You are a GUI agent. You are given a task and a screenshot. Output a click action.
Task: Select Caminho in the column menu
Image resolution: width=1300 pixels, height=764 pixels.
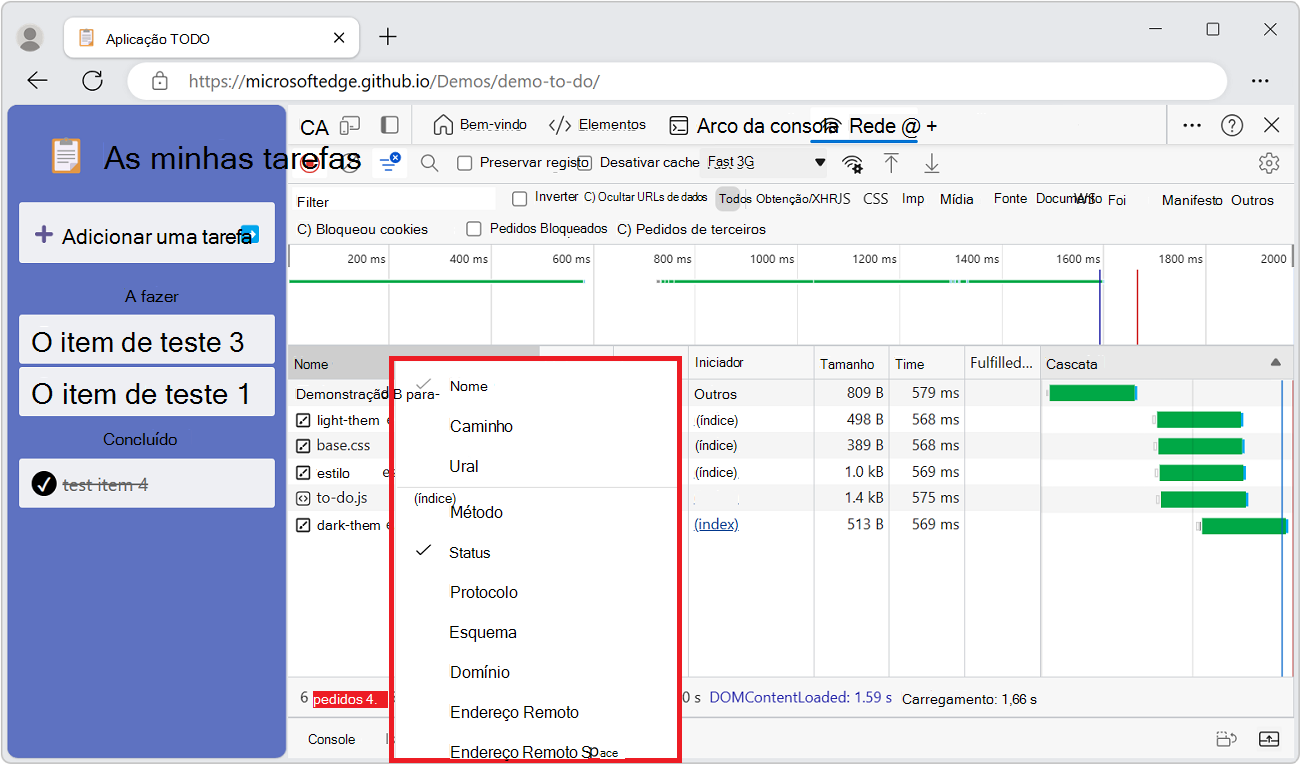click(x=481, y=426)
